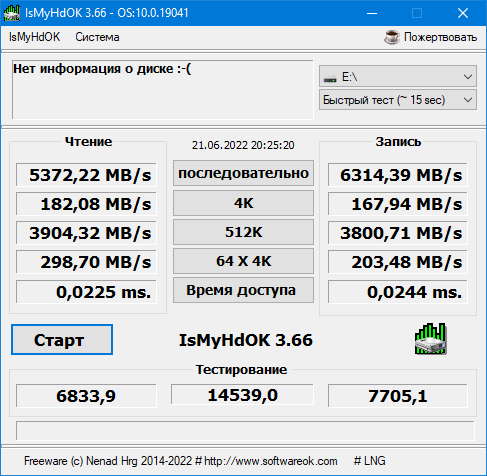Click the disk info text box
Screen dimensions: 487x476
pos(163,89)
